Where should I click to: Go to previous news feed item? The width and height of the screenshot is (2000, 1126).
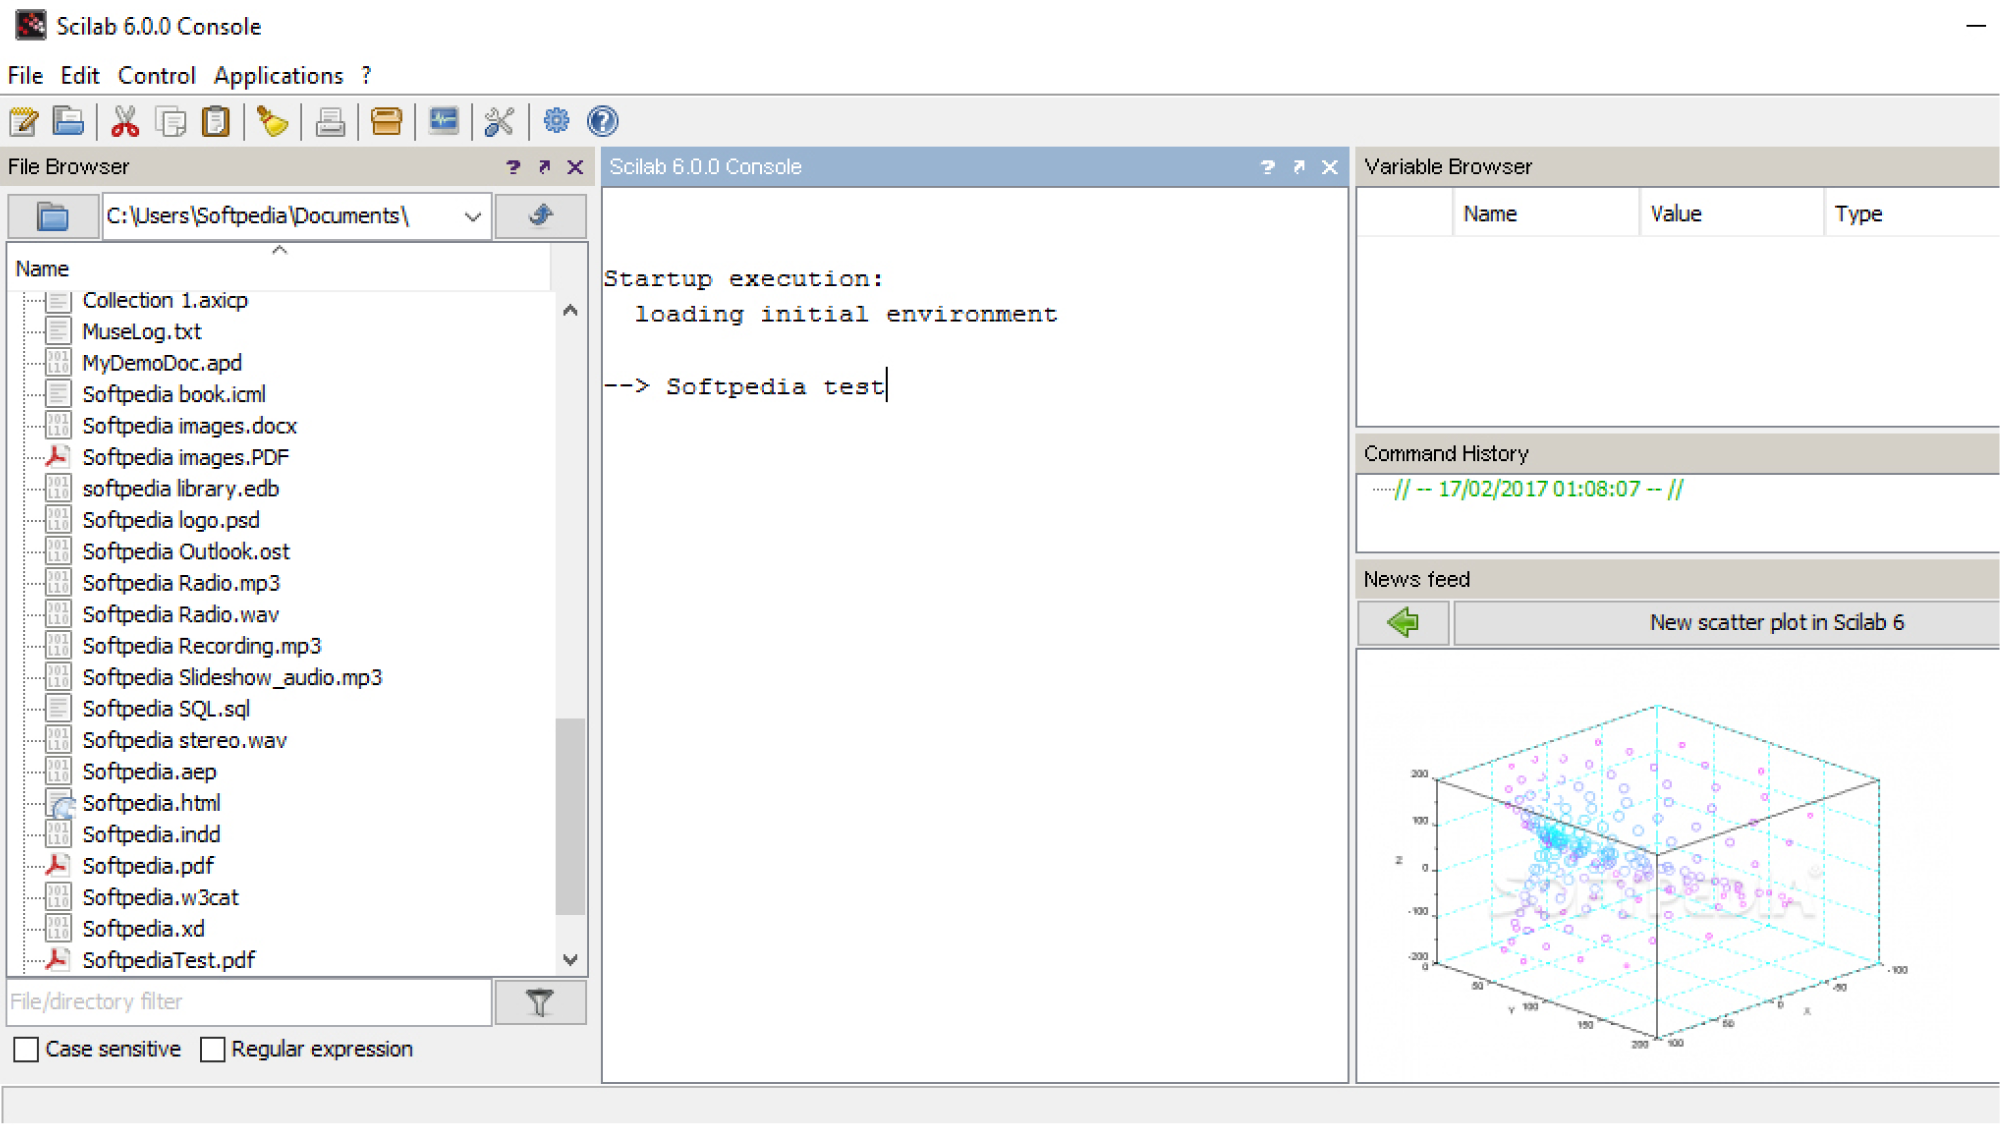click(1403, 623)
